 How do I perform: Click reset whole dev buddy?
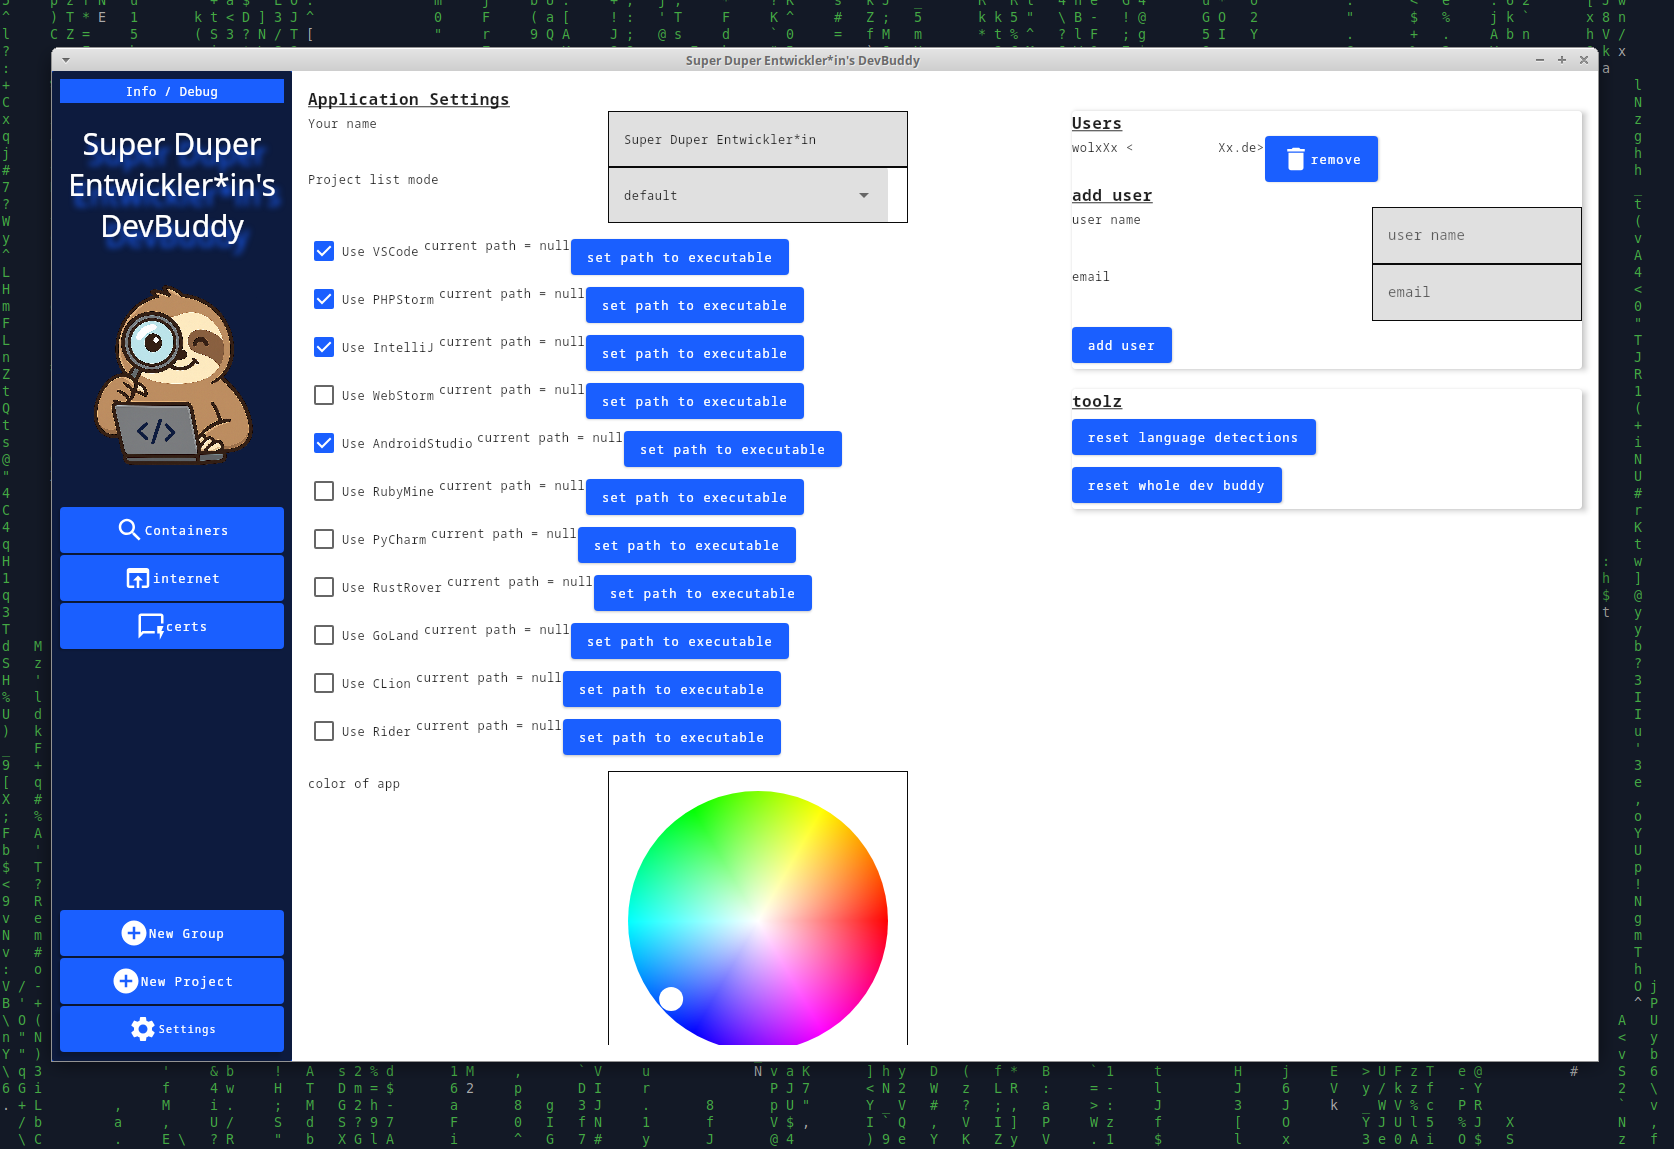pos(1176,484)
